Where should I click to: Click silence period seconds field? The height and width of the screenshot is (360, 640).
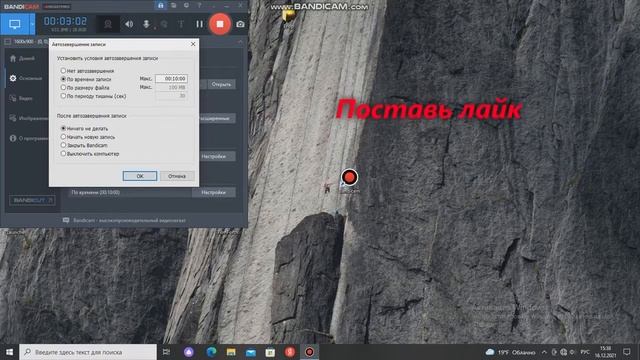pyautogui.click(x=171, y=96)
